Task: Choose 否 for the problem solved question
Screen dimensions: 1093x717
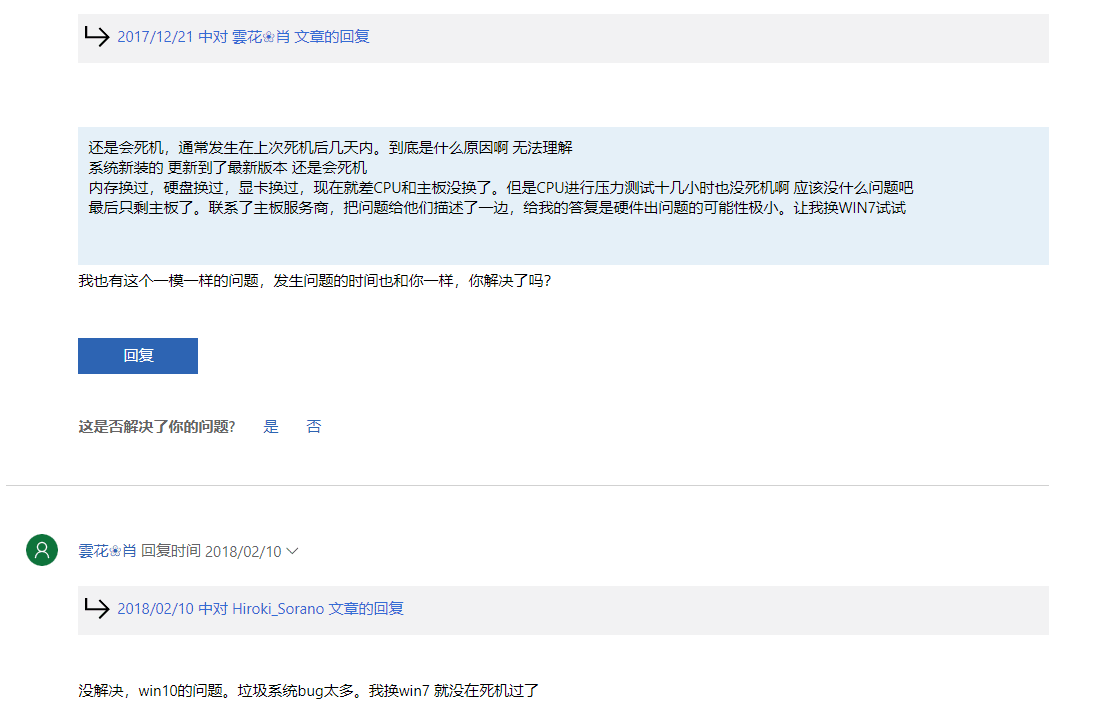Action: click(x=314, y=427)
